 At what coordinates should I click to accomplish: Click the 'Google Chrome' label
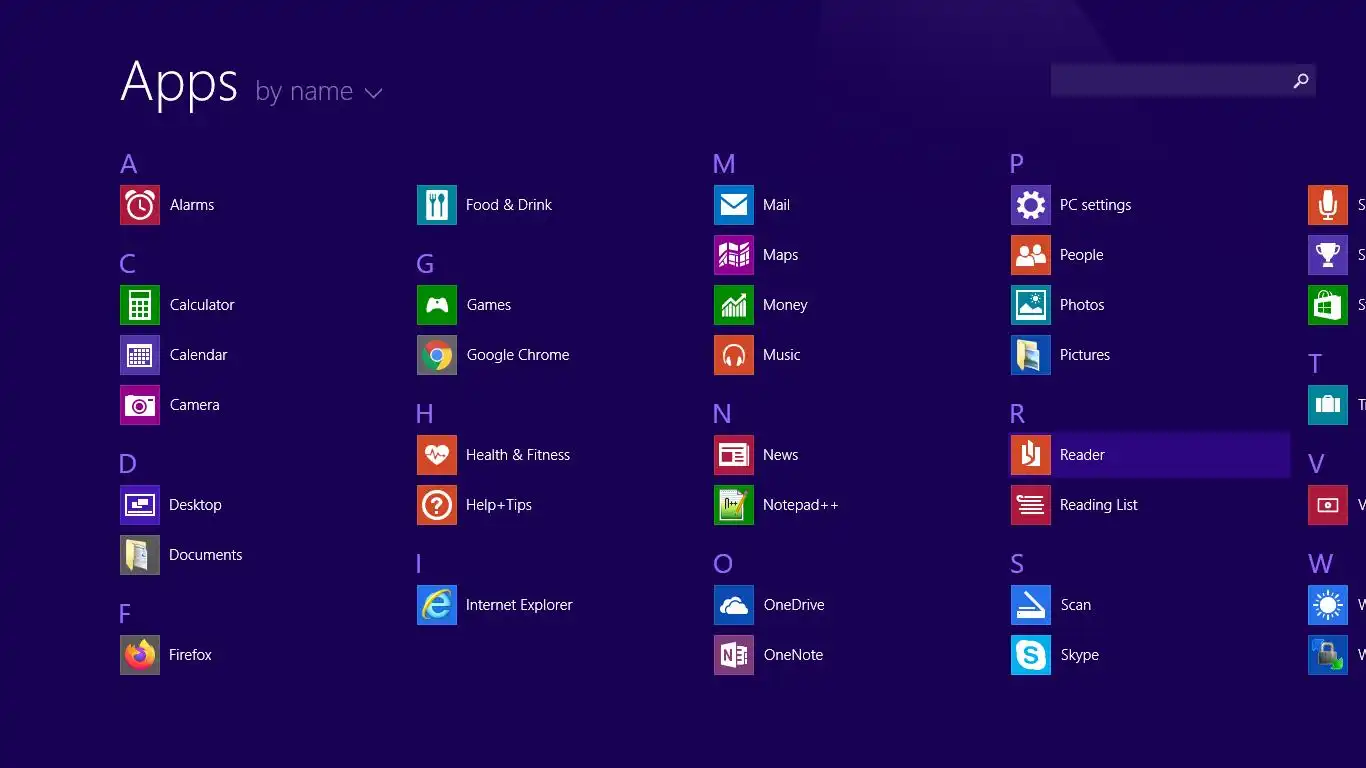518,355
